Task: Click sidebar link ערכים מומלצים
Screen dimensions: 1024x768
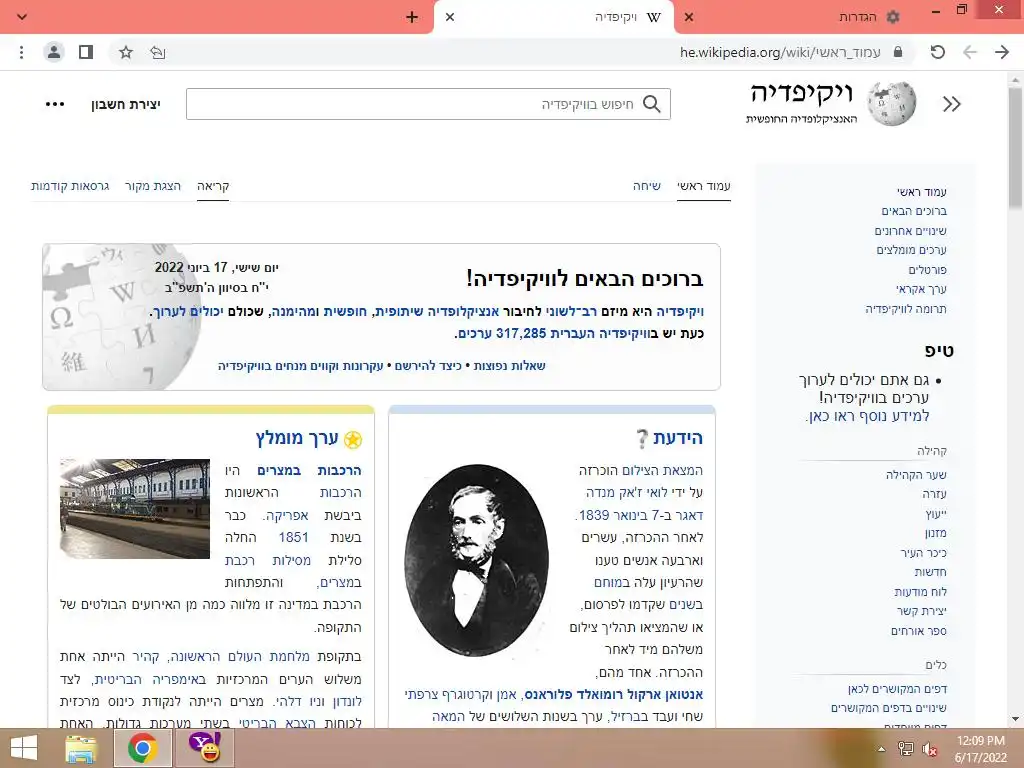Action: click(x=911, y=250)
